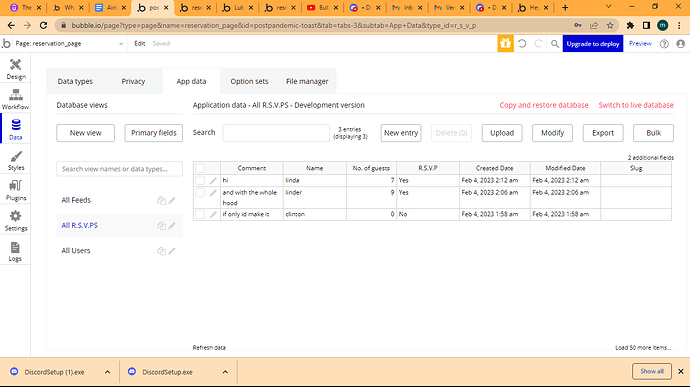This screenshot has height=387, width=690.
Task: Check the linda row checkbox
Action: point(200,181)
